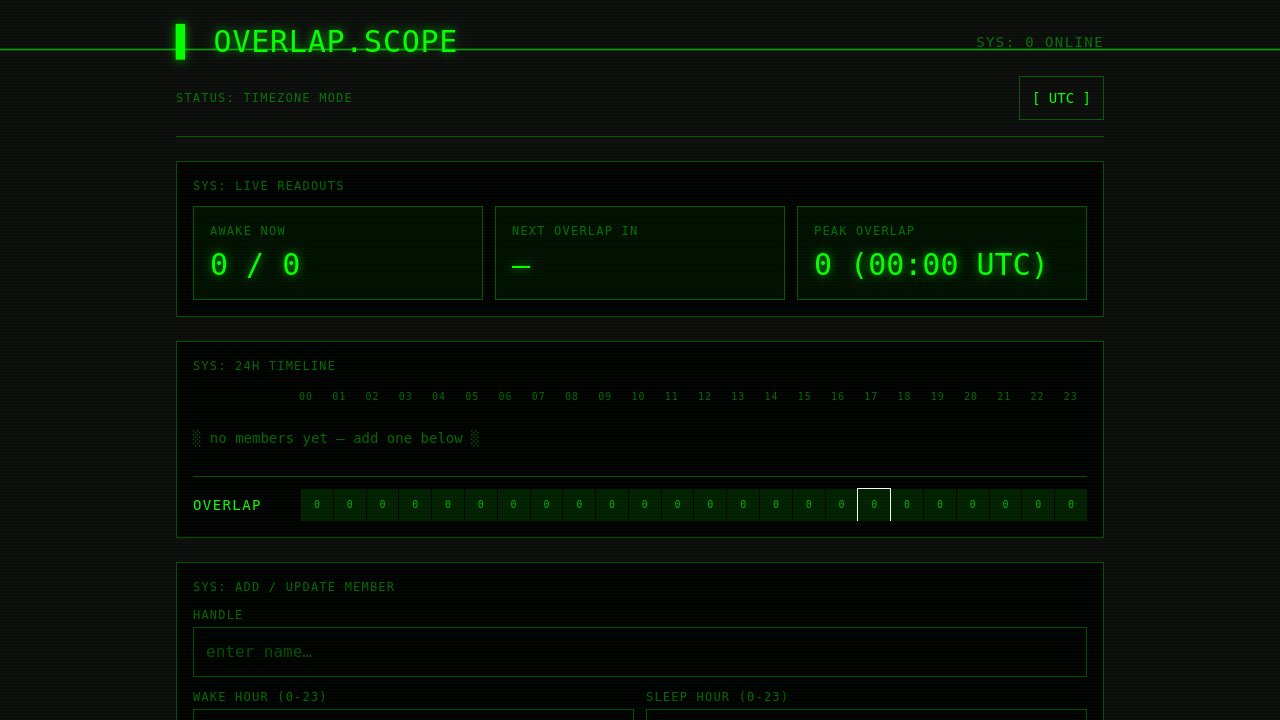
Task: Select the overlap cell under hour 15
Action: pos(809,505)
